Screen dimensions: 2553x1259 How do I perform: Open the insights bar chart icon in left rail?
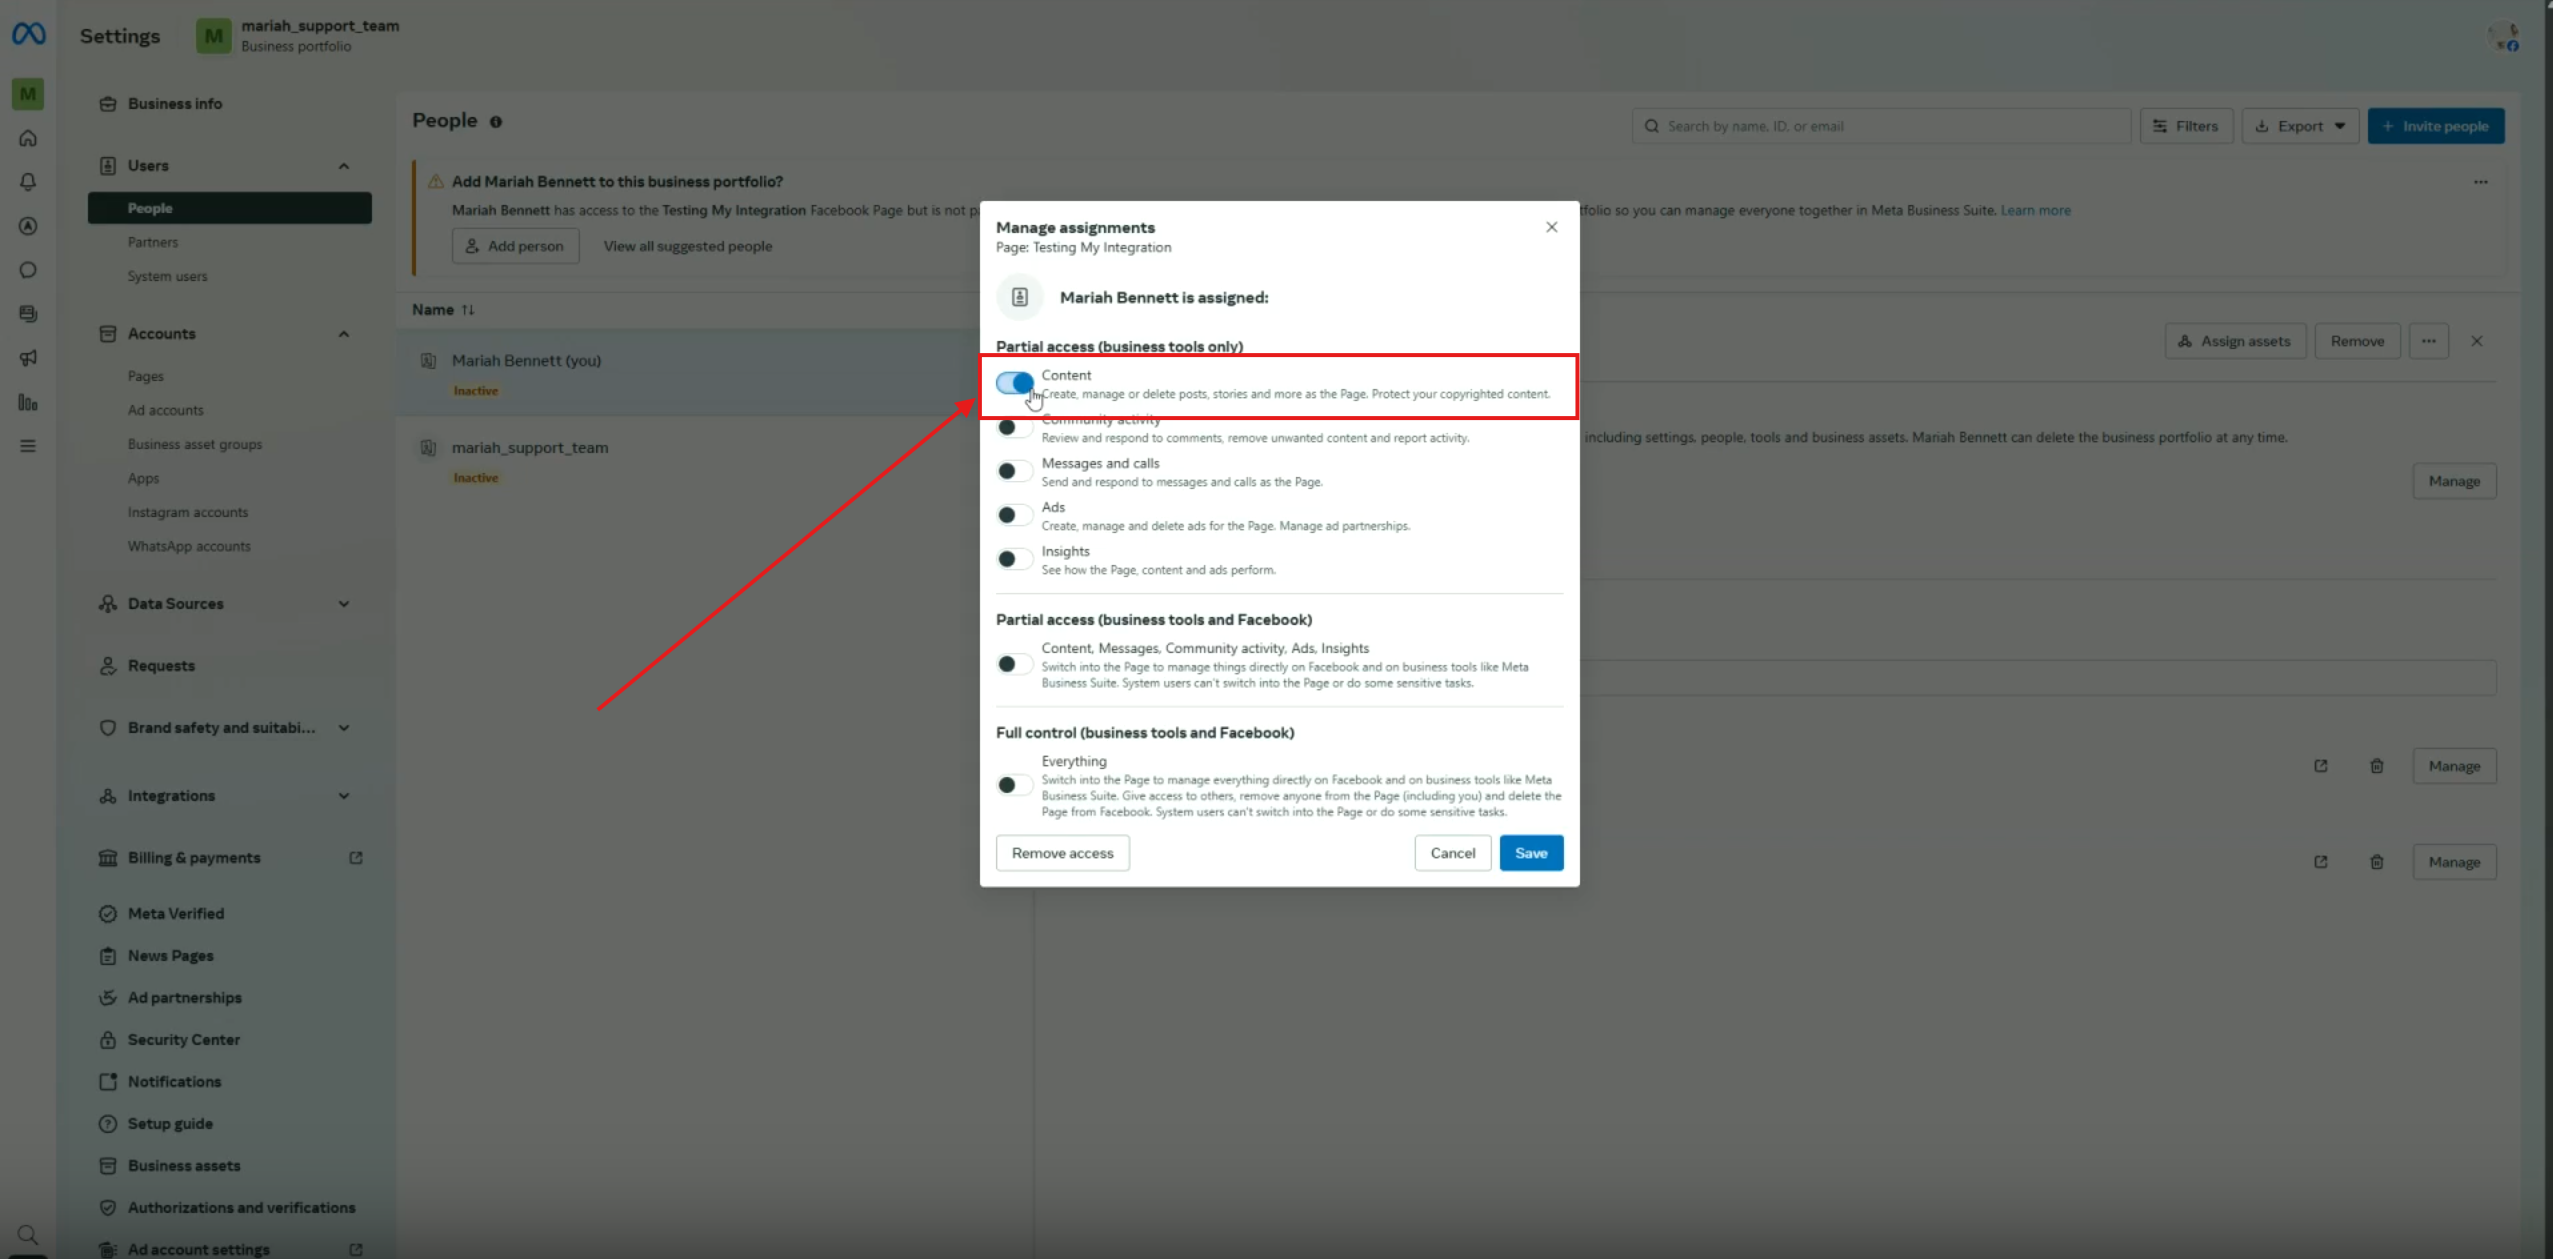click(28, 402)
